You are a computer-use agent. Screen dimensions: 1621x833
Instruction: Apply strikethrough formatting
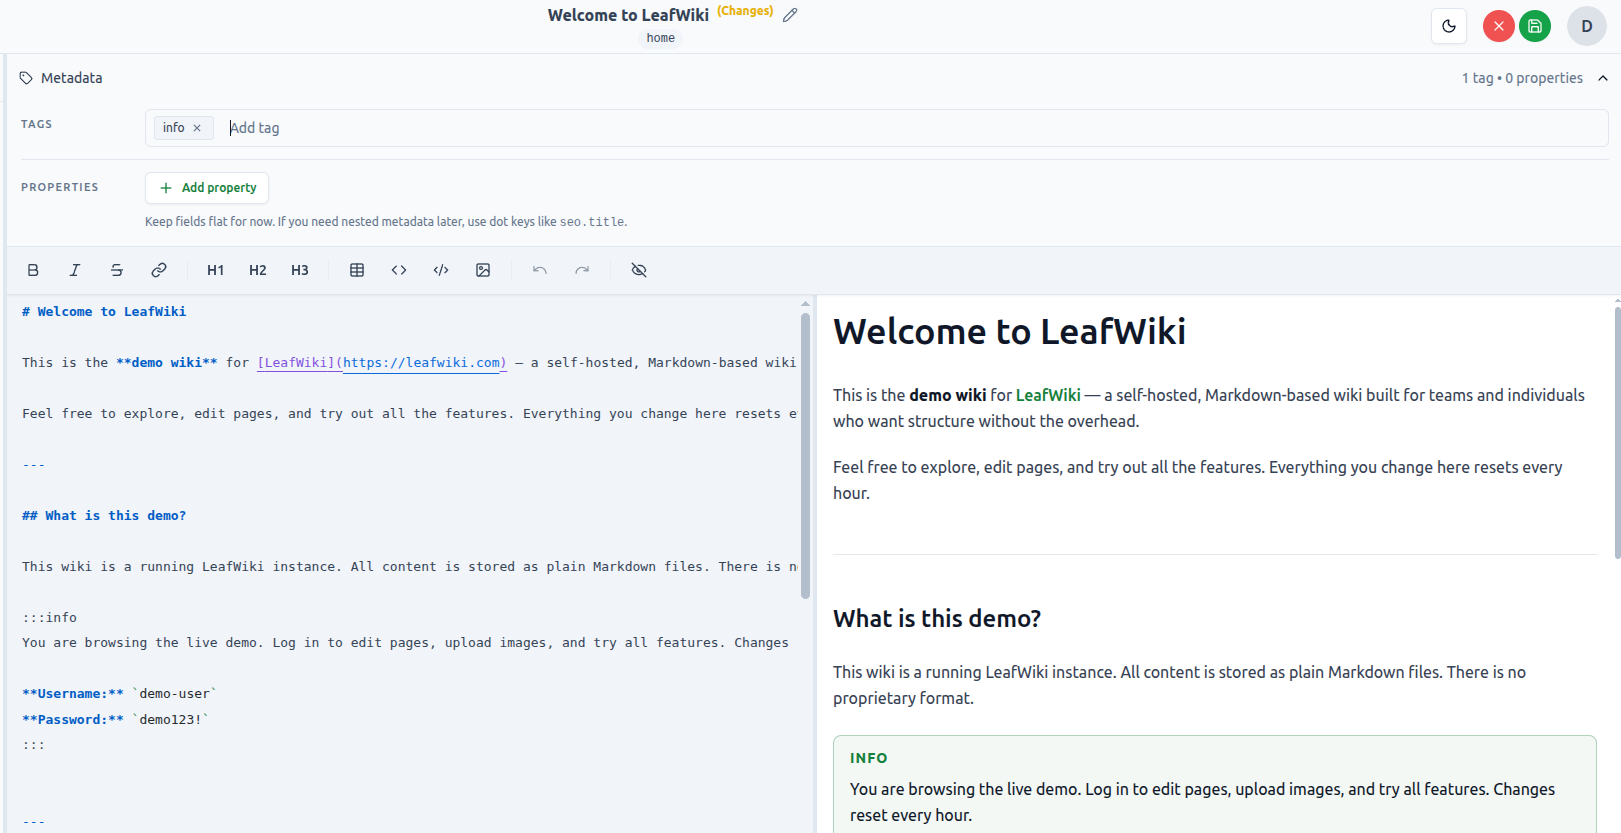(x=117, y=270)
